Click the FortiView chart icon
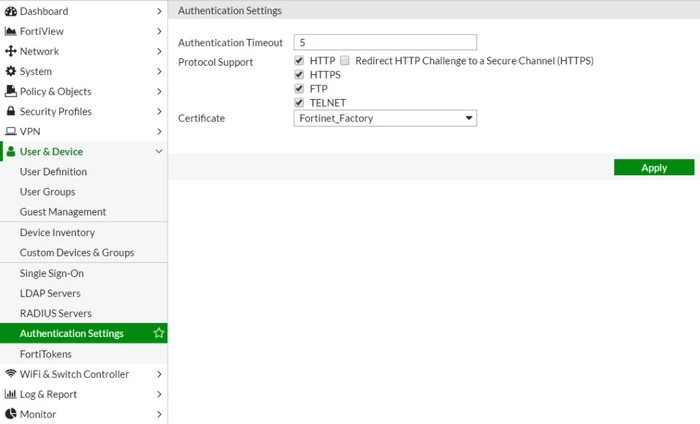The width and height of the screenshot is (700, 424). tap(10, 31)
